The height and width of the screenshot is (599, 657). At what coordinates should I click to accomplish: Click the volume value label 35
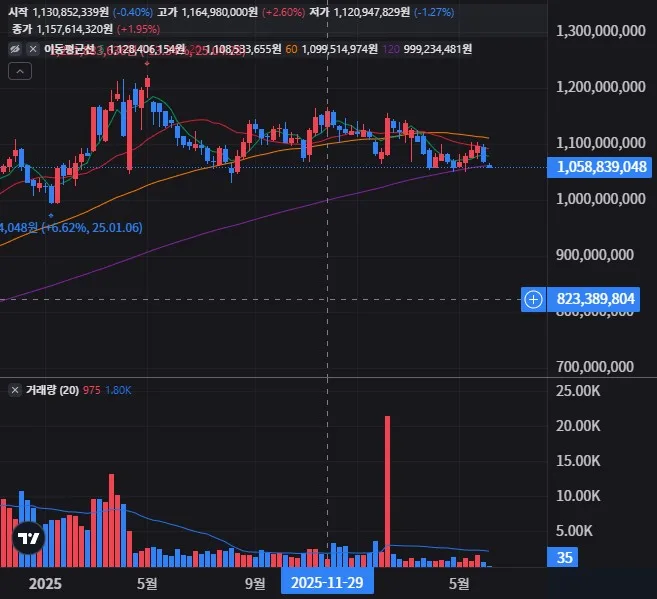tap(562, 558)
